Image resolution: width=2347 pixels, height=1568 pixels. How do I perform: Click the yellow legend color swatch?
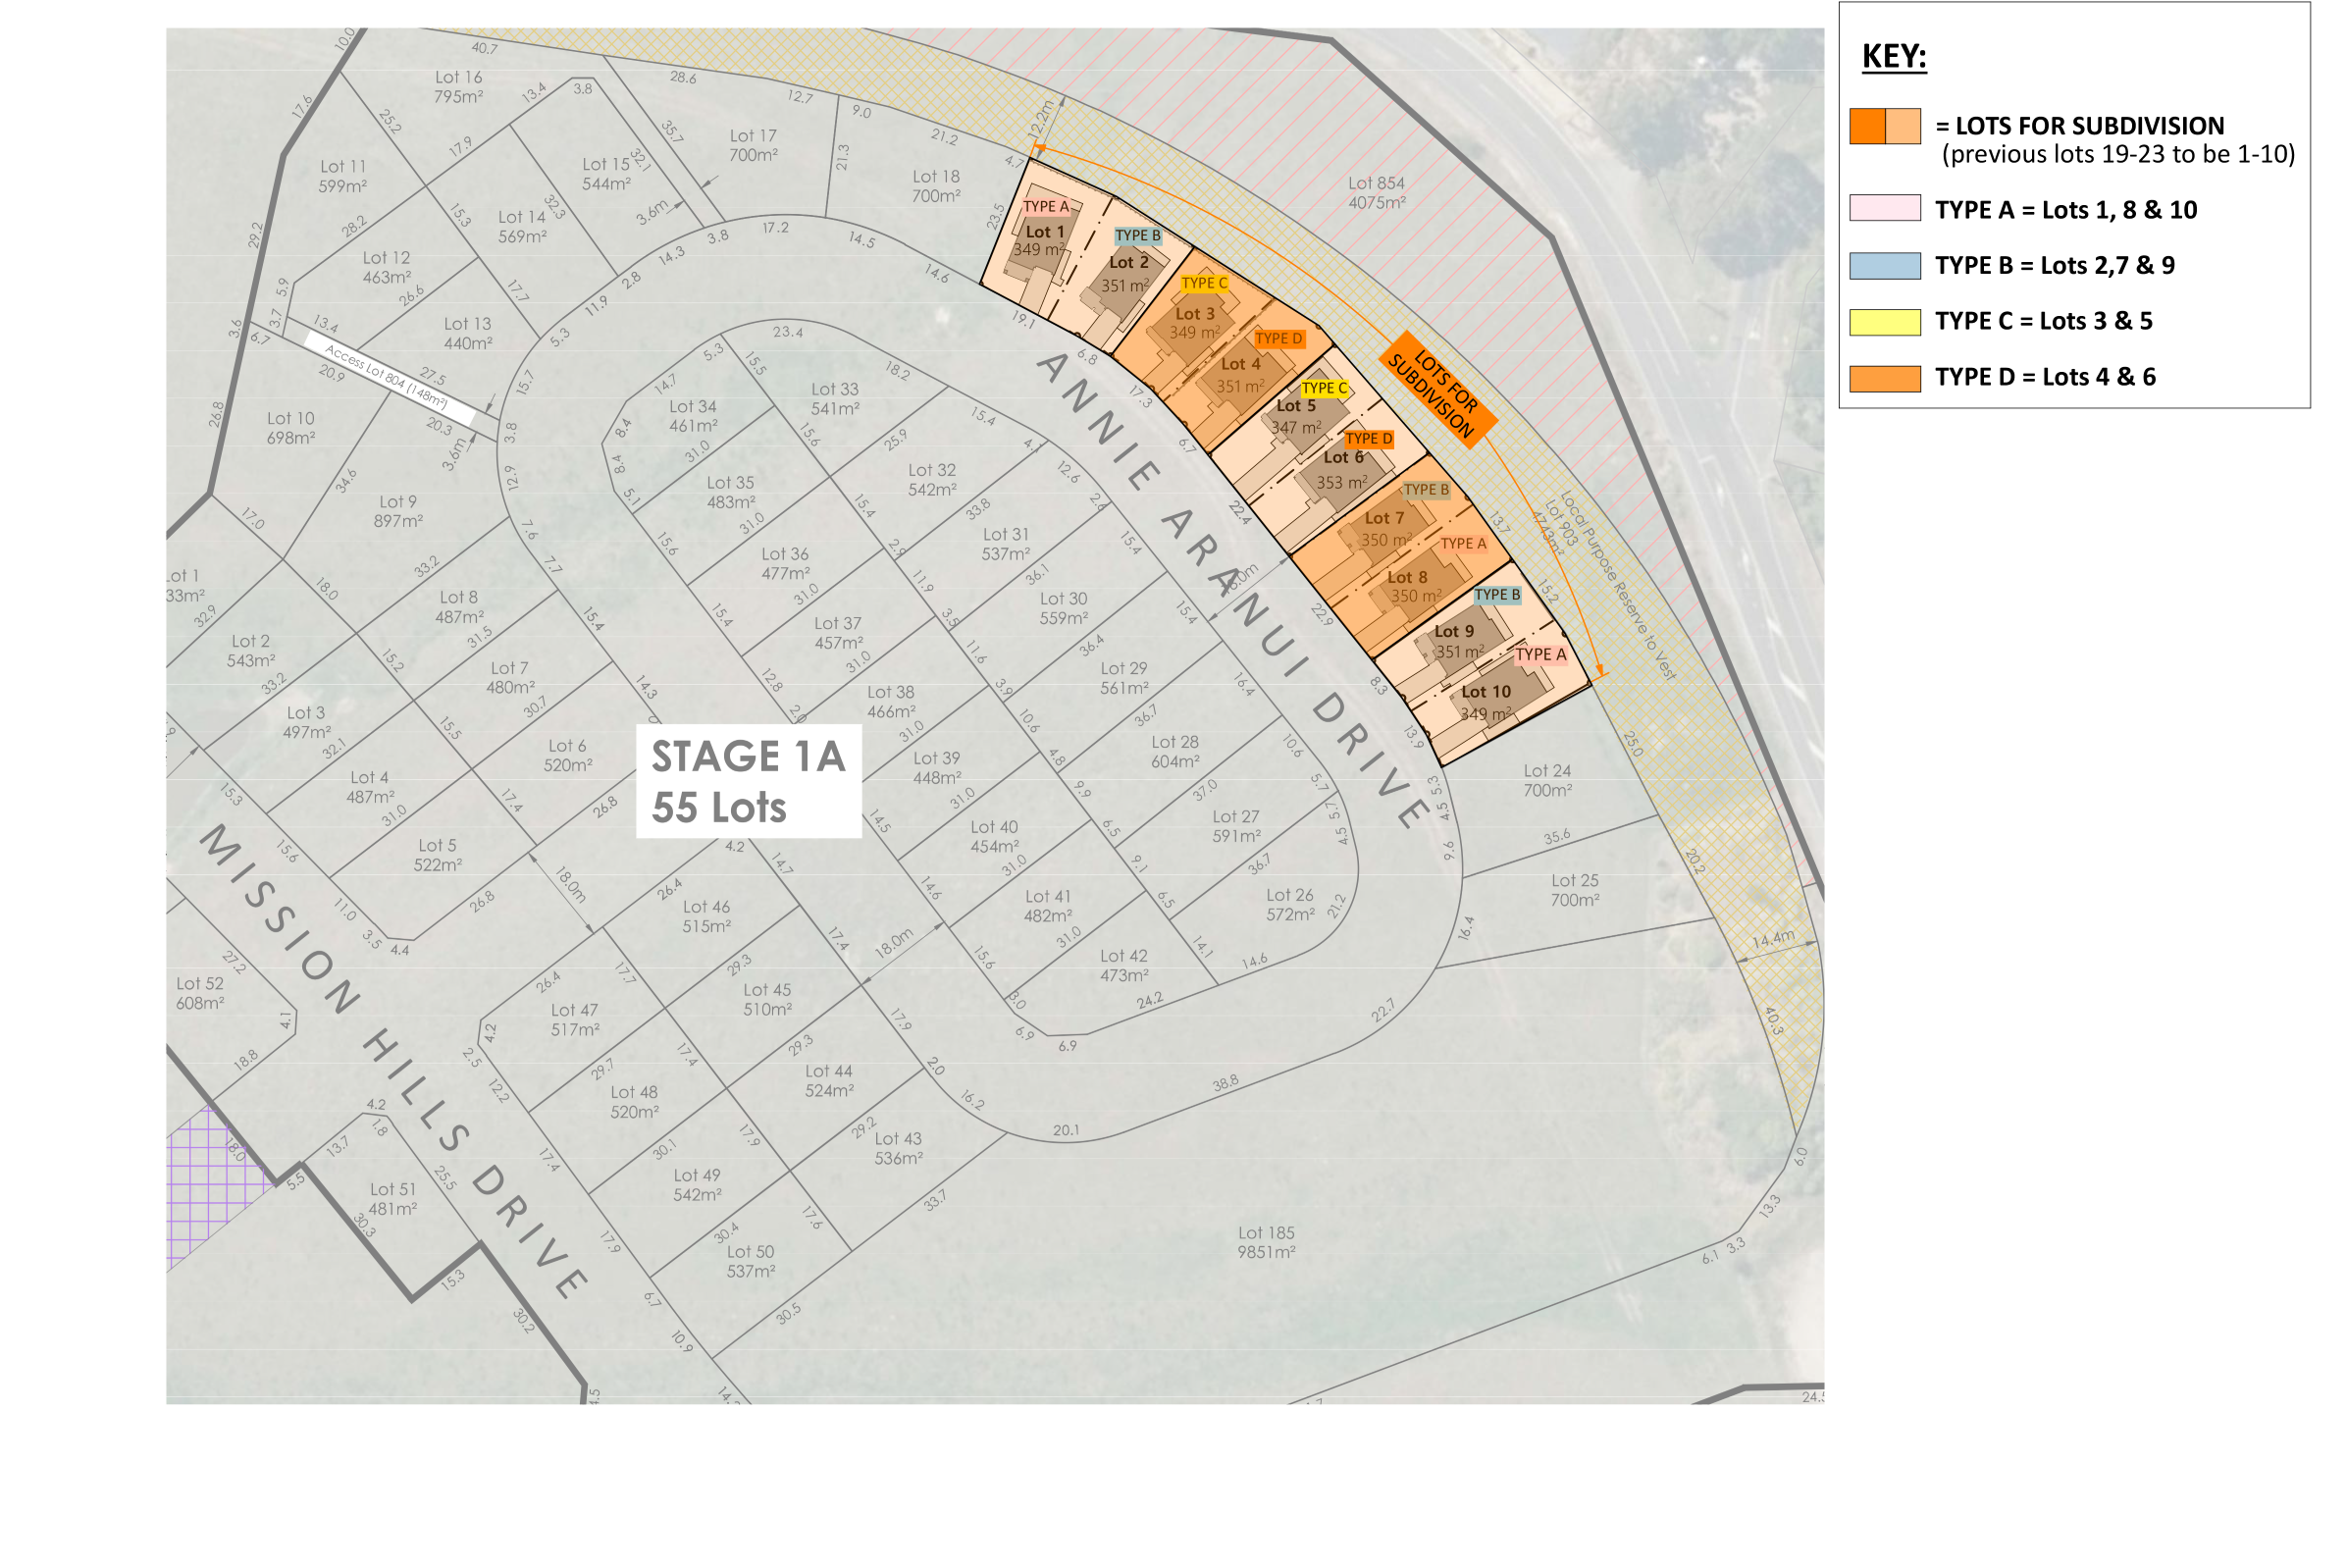[x=1884, y=322]
